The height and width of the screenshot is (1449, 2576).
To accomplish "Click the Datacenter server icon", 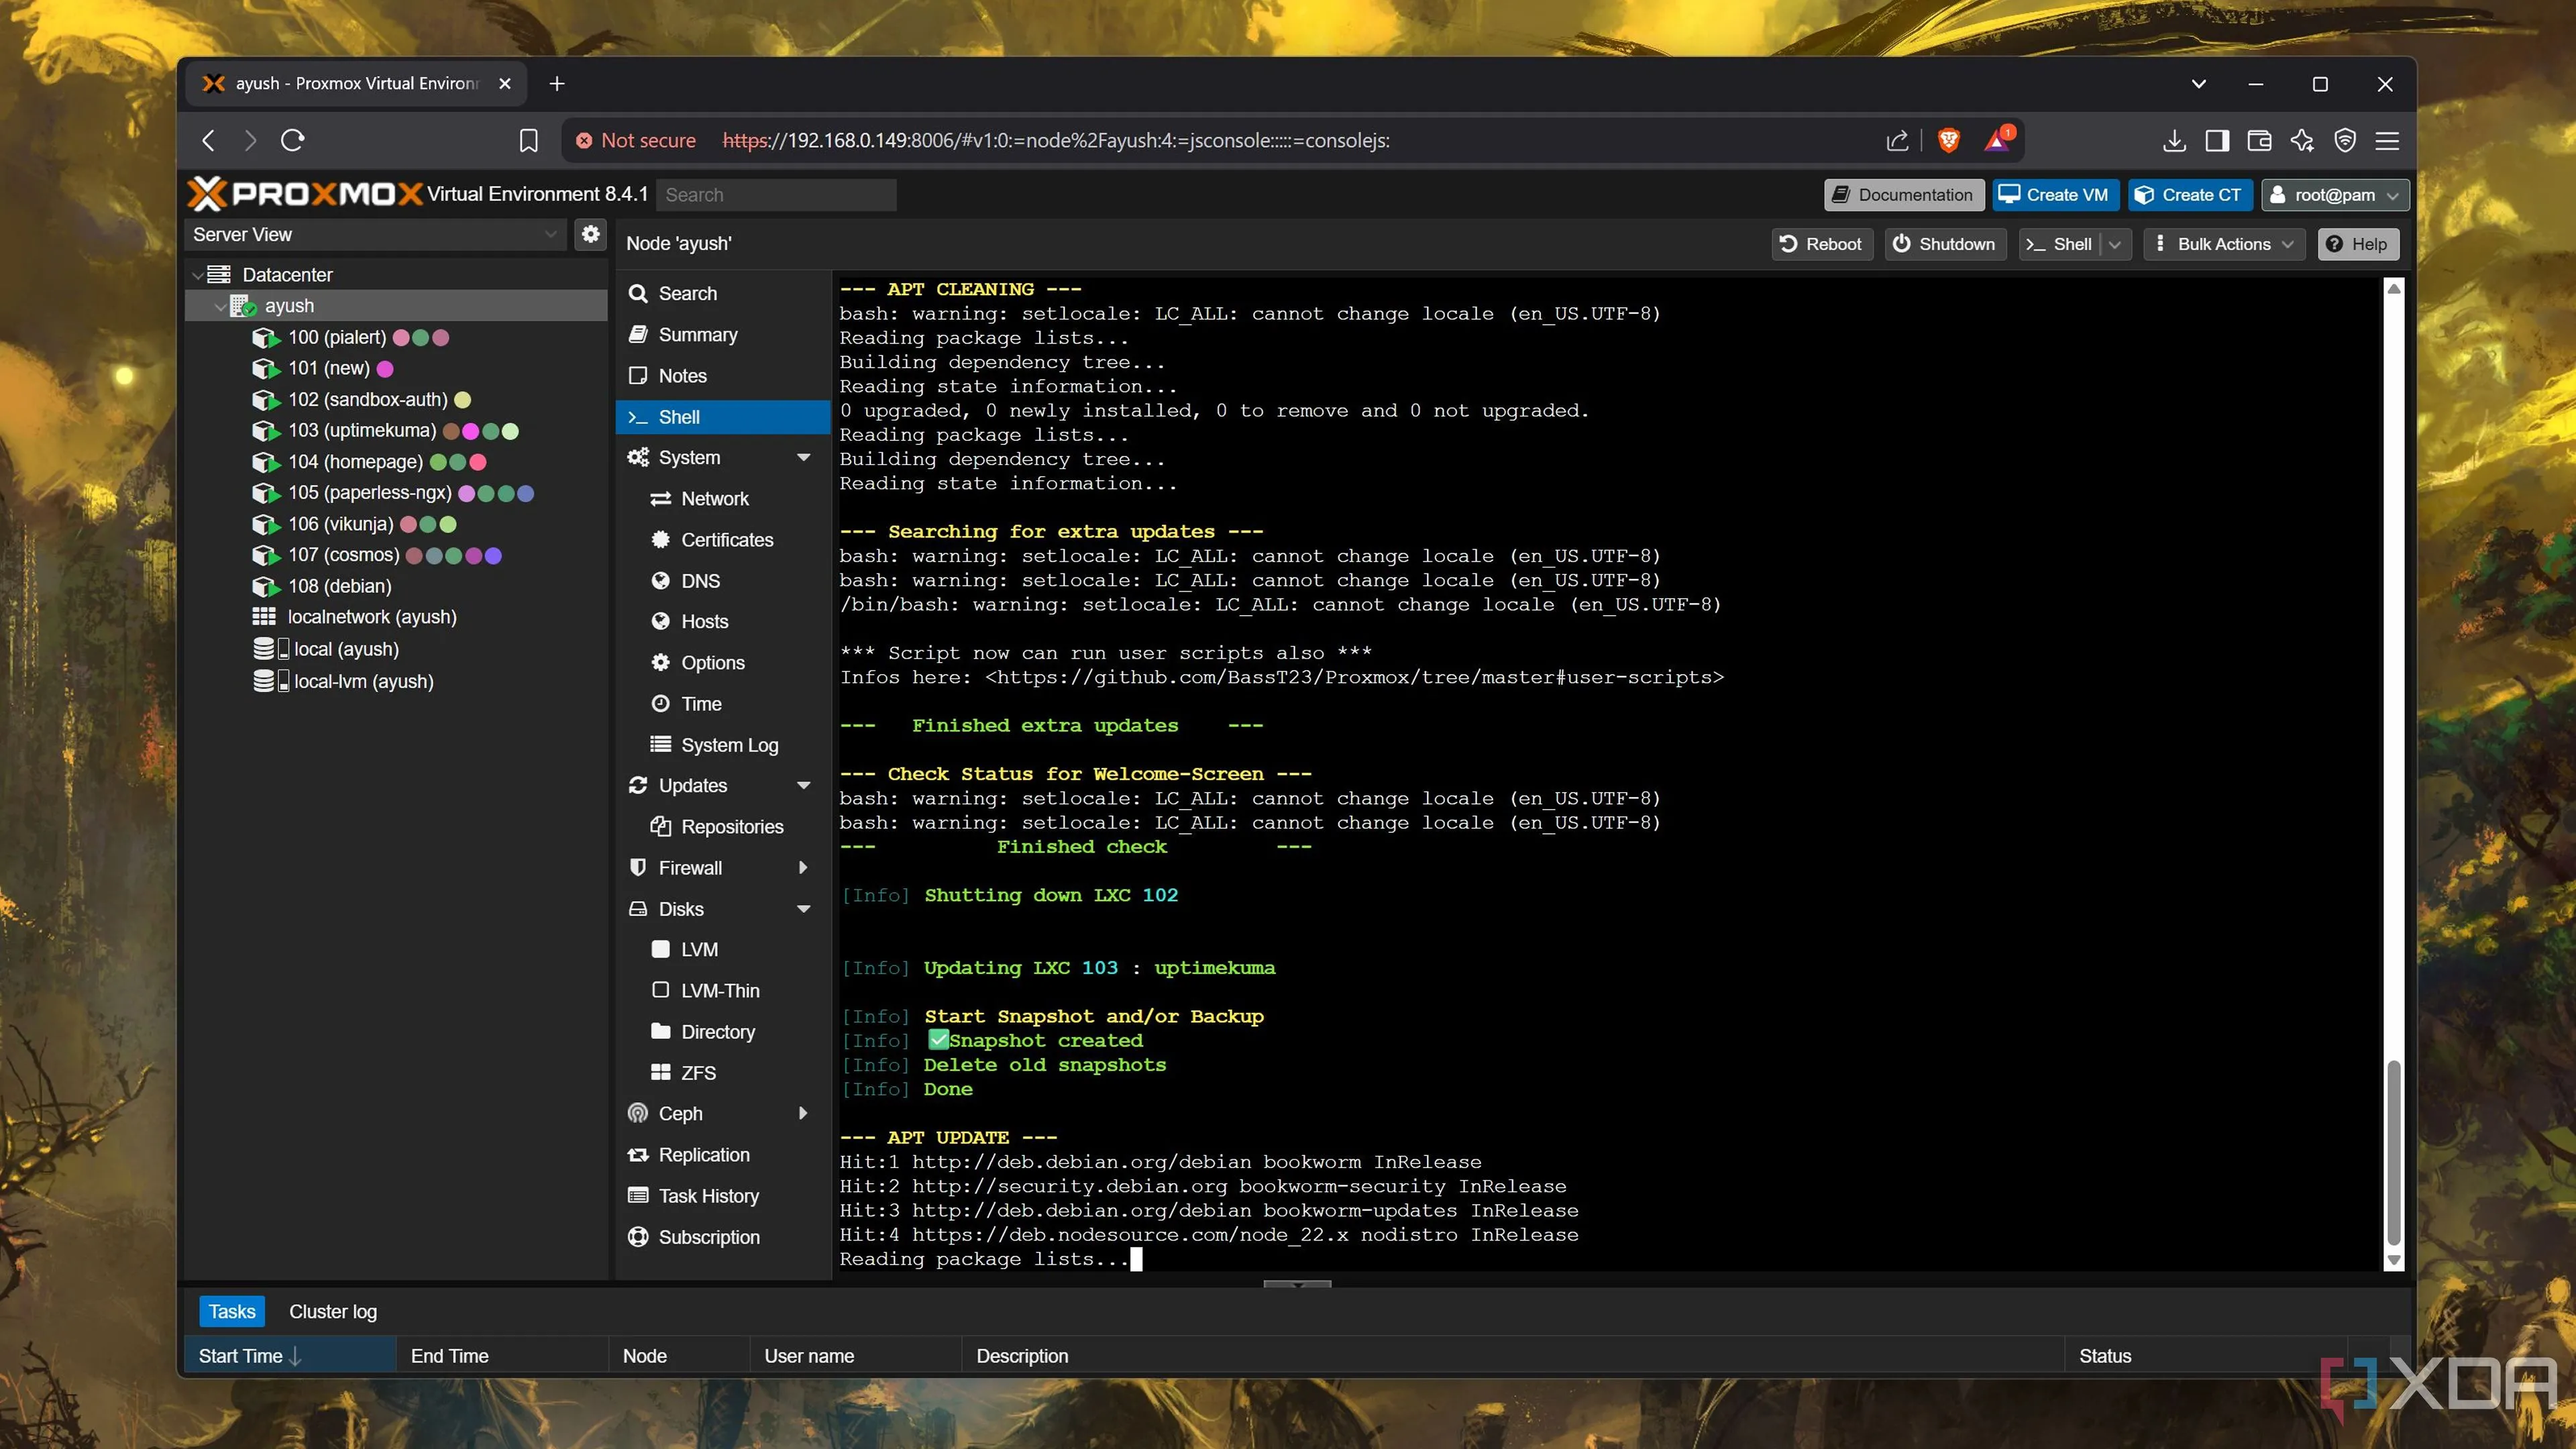I will 219,274.
